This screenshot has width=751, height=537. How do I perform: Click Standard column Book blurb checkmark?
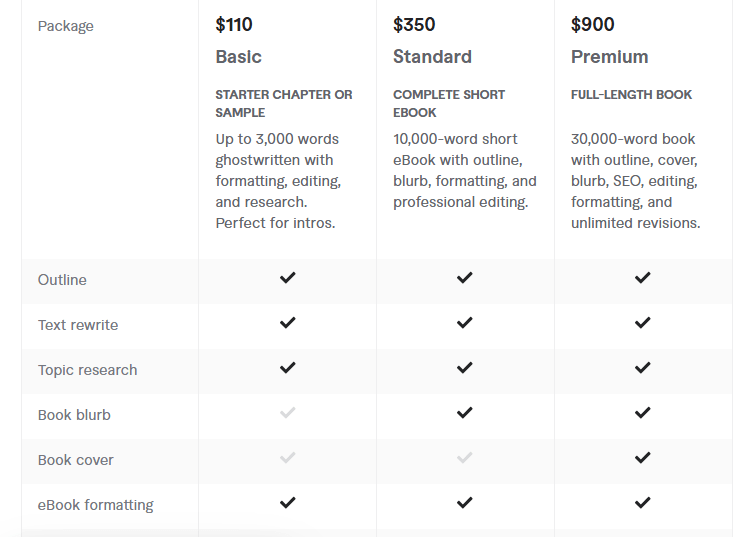464,413
